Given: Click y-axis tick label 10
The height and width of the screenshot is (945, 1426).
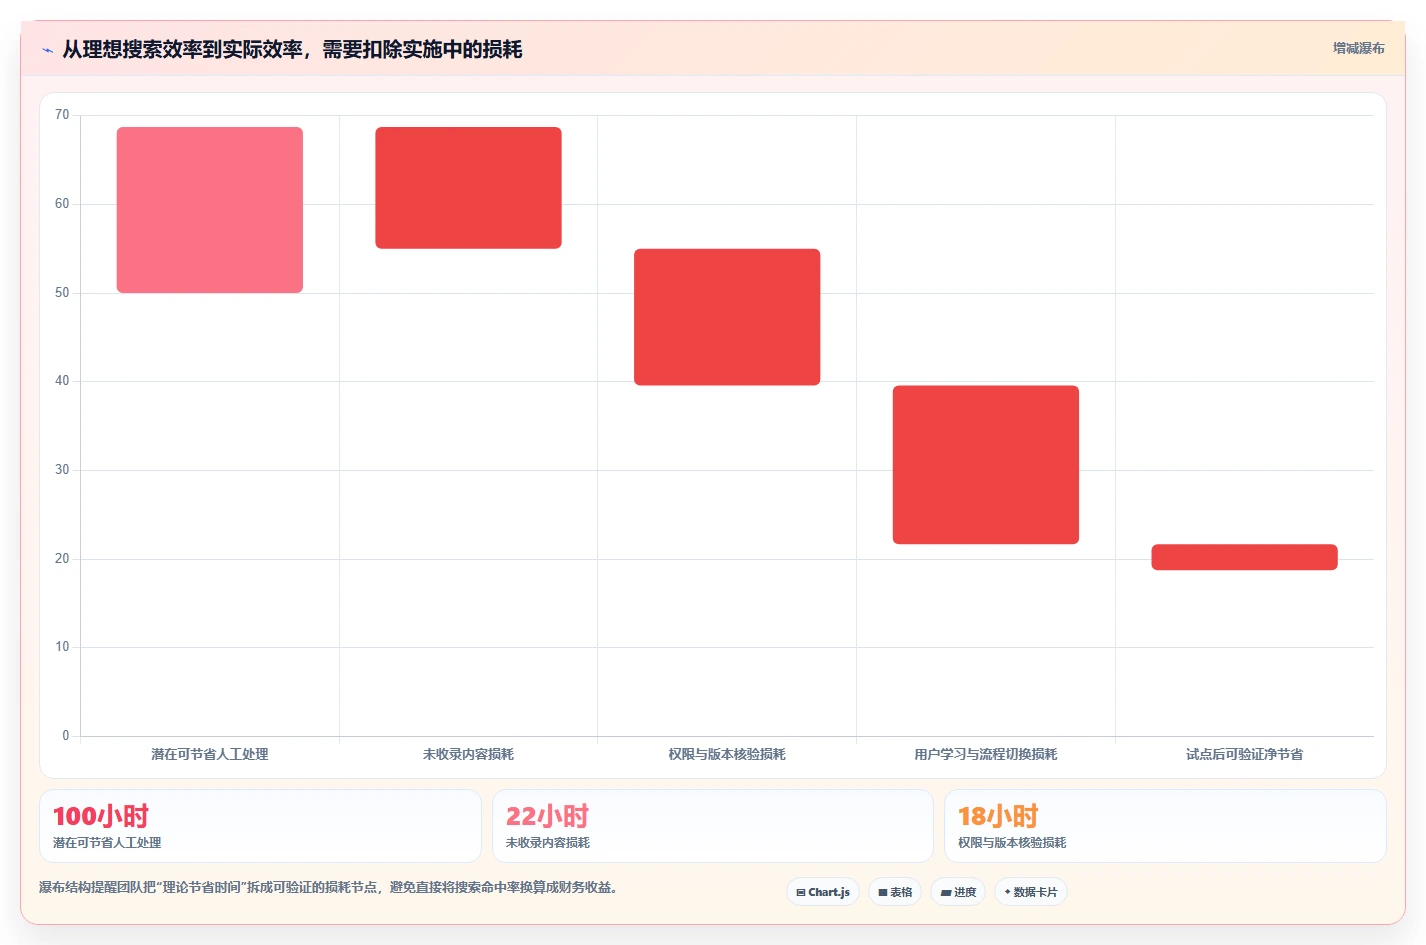Looking at the screenshot, I should pyautogui.click(x=62, y=647).
